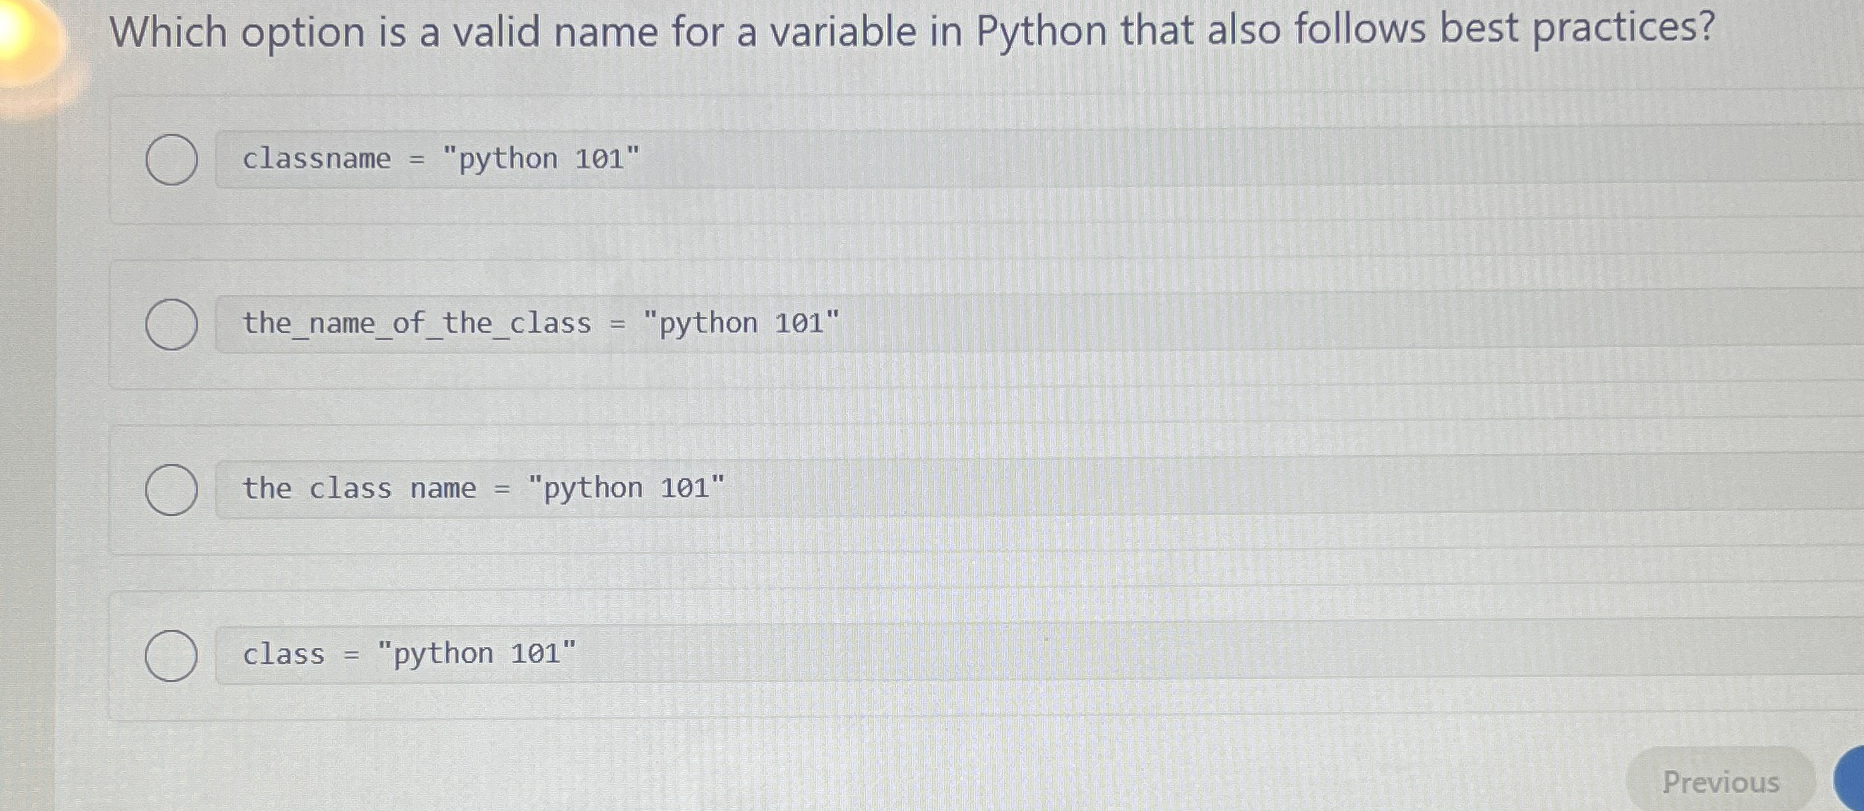1864x811 pixels.
Task: Click the Previous button
Action: (x=1720, y=781)
